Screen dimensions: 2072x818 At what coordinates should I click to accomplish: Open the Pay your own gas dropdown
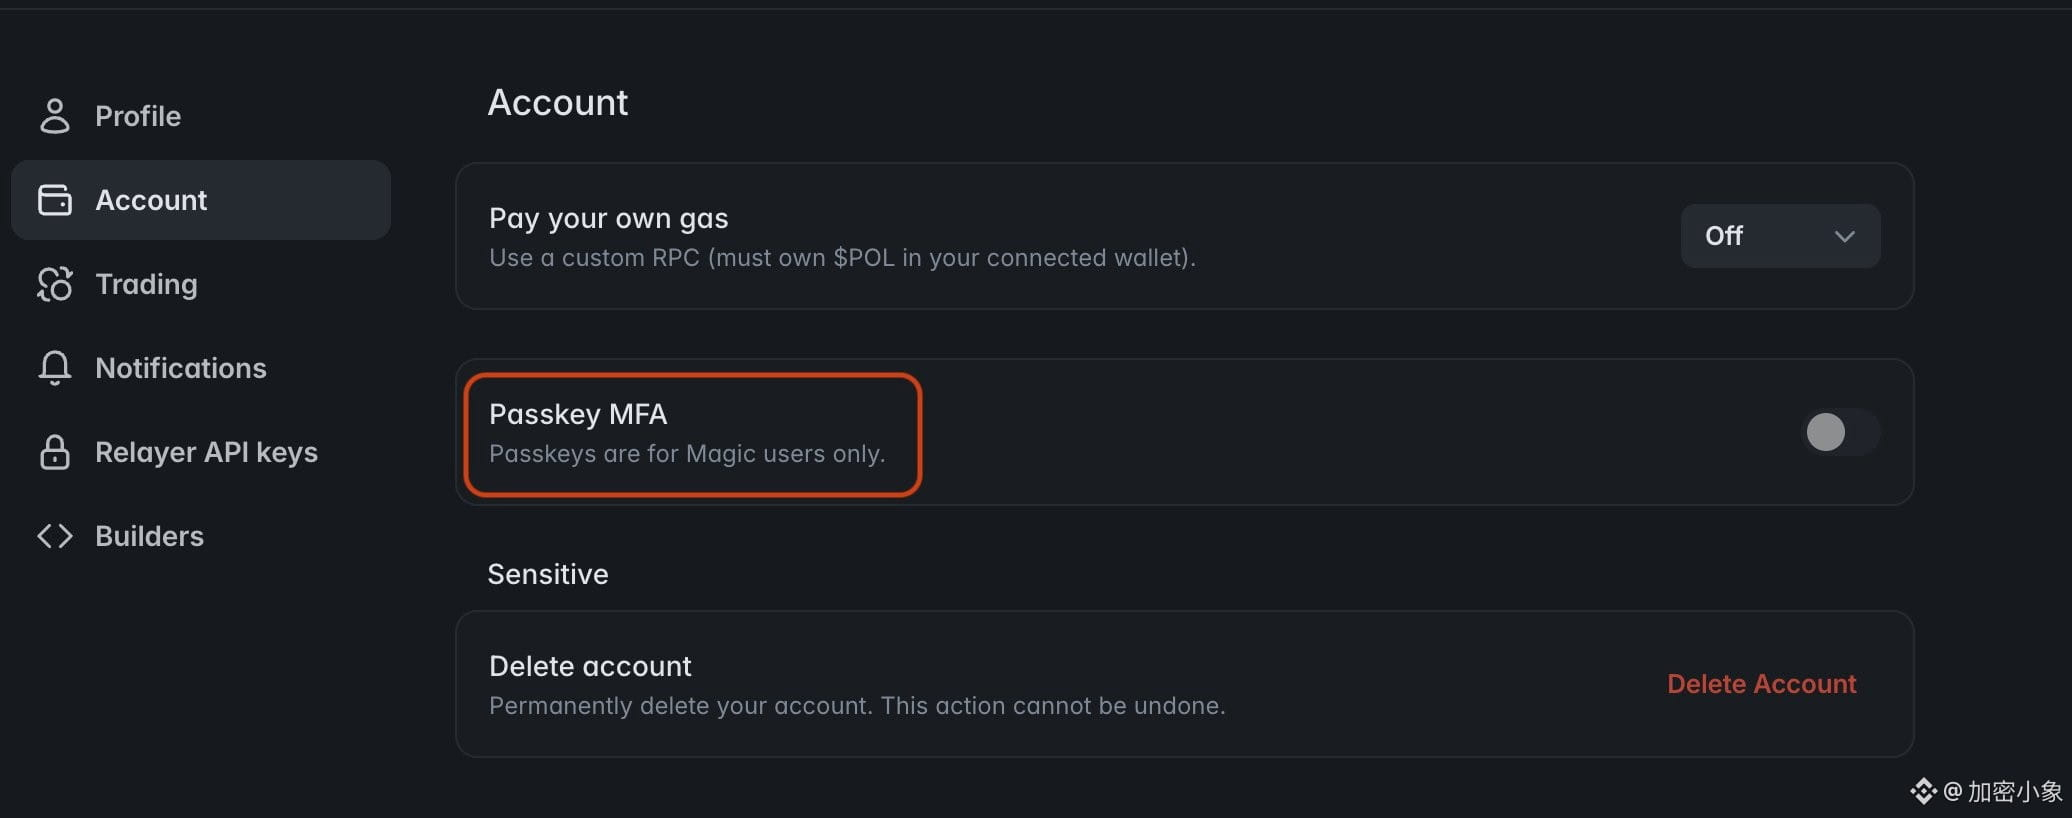[x=1780, y=236]
